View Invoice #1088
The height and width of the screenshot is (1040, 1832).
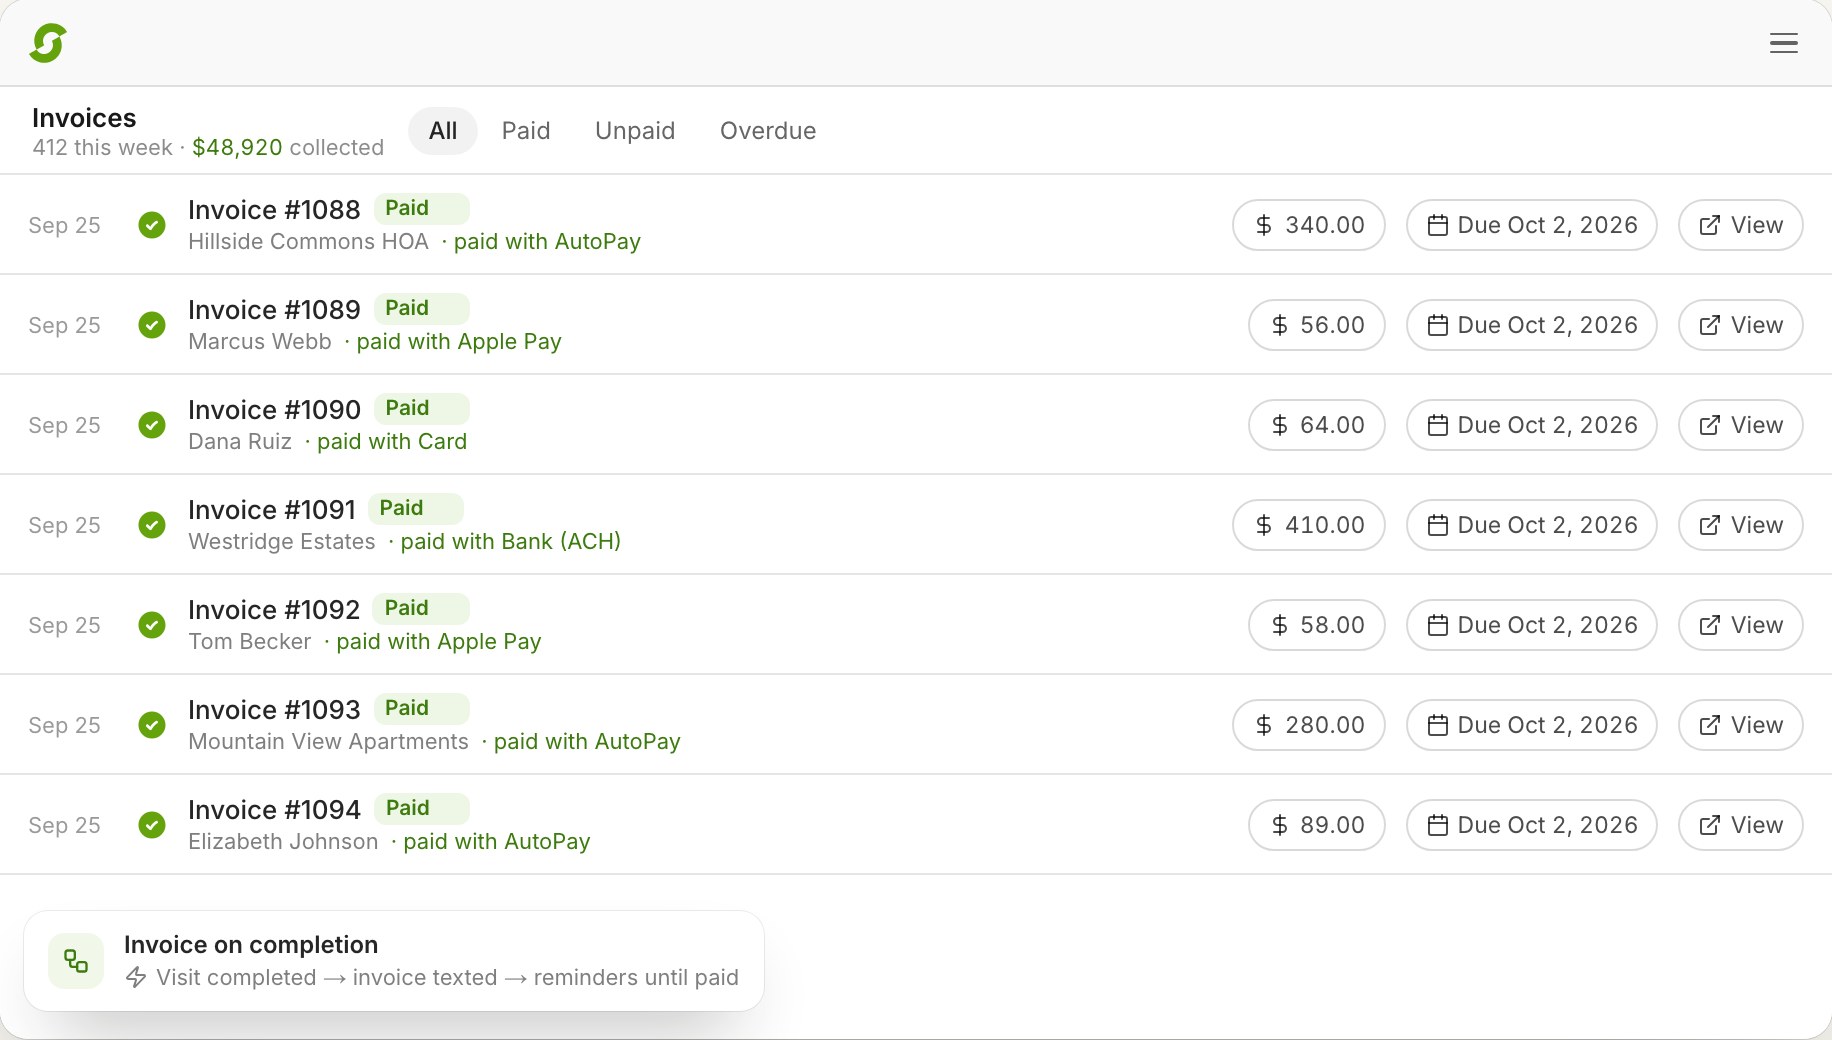[x=1740, y=225]
